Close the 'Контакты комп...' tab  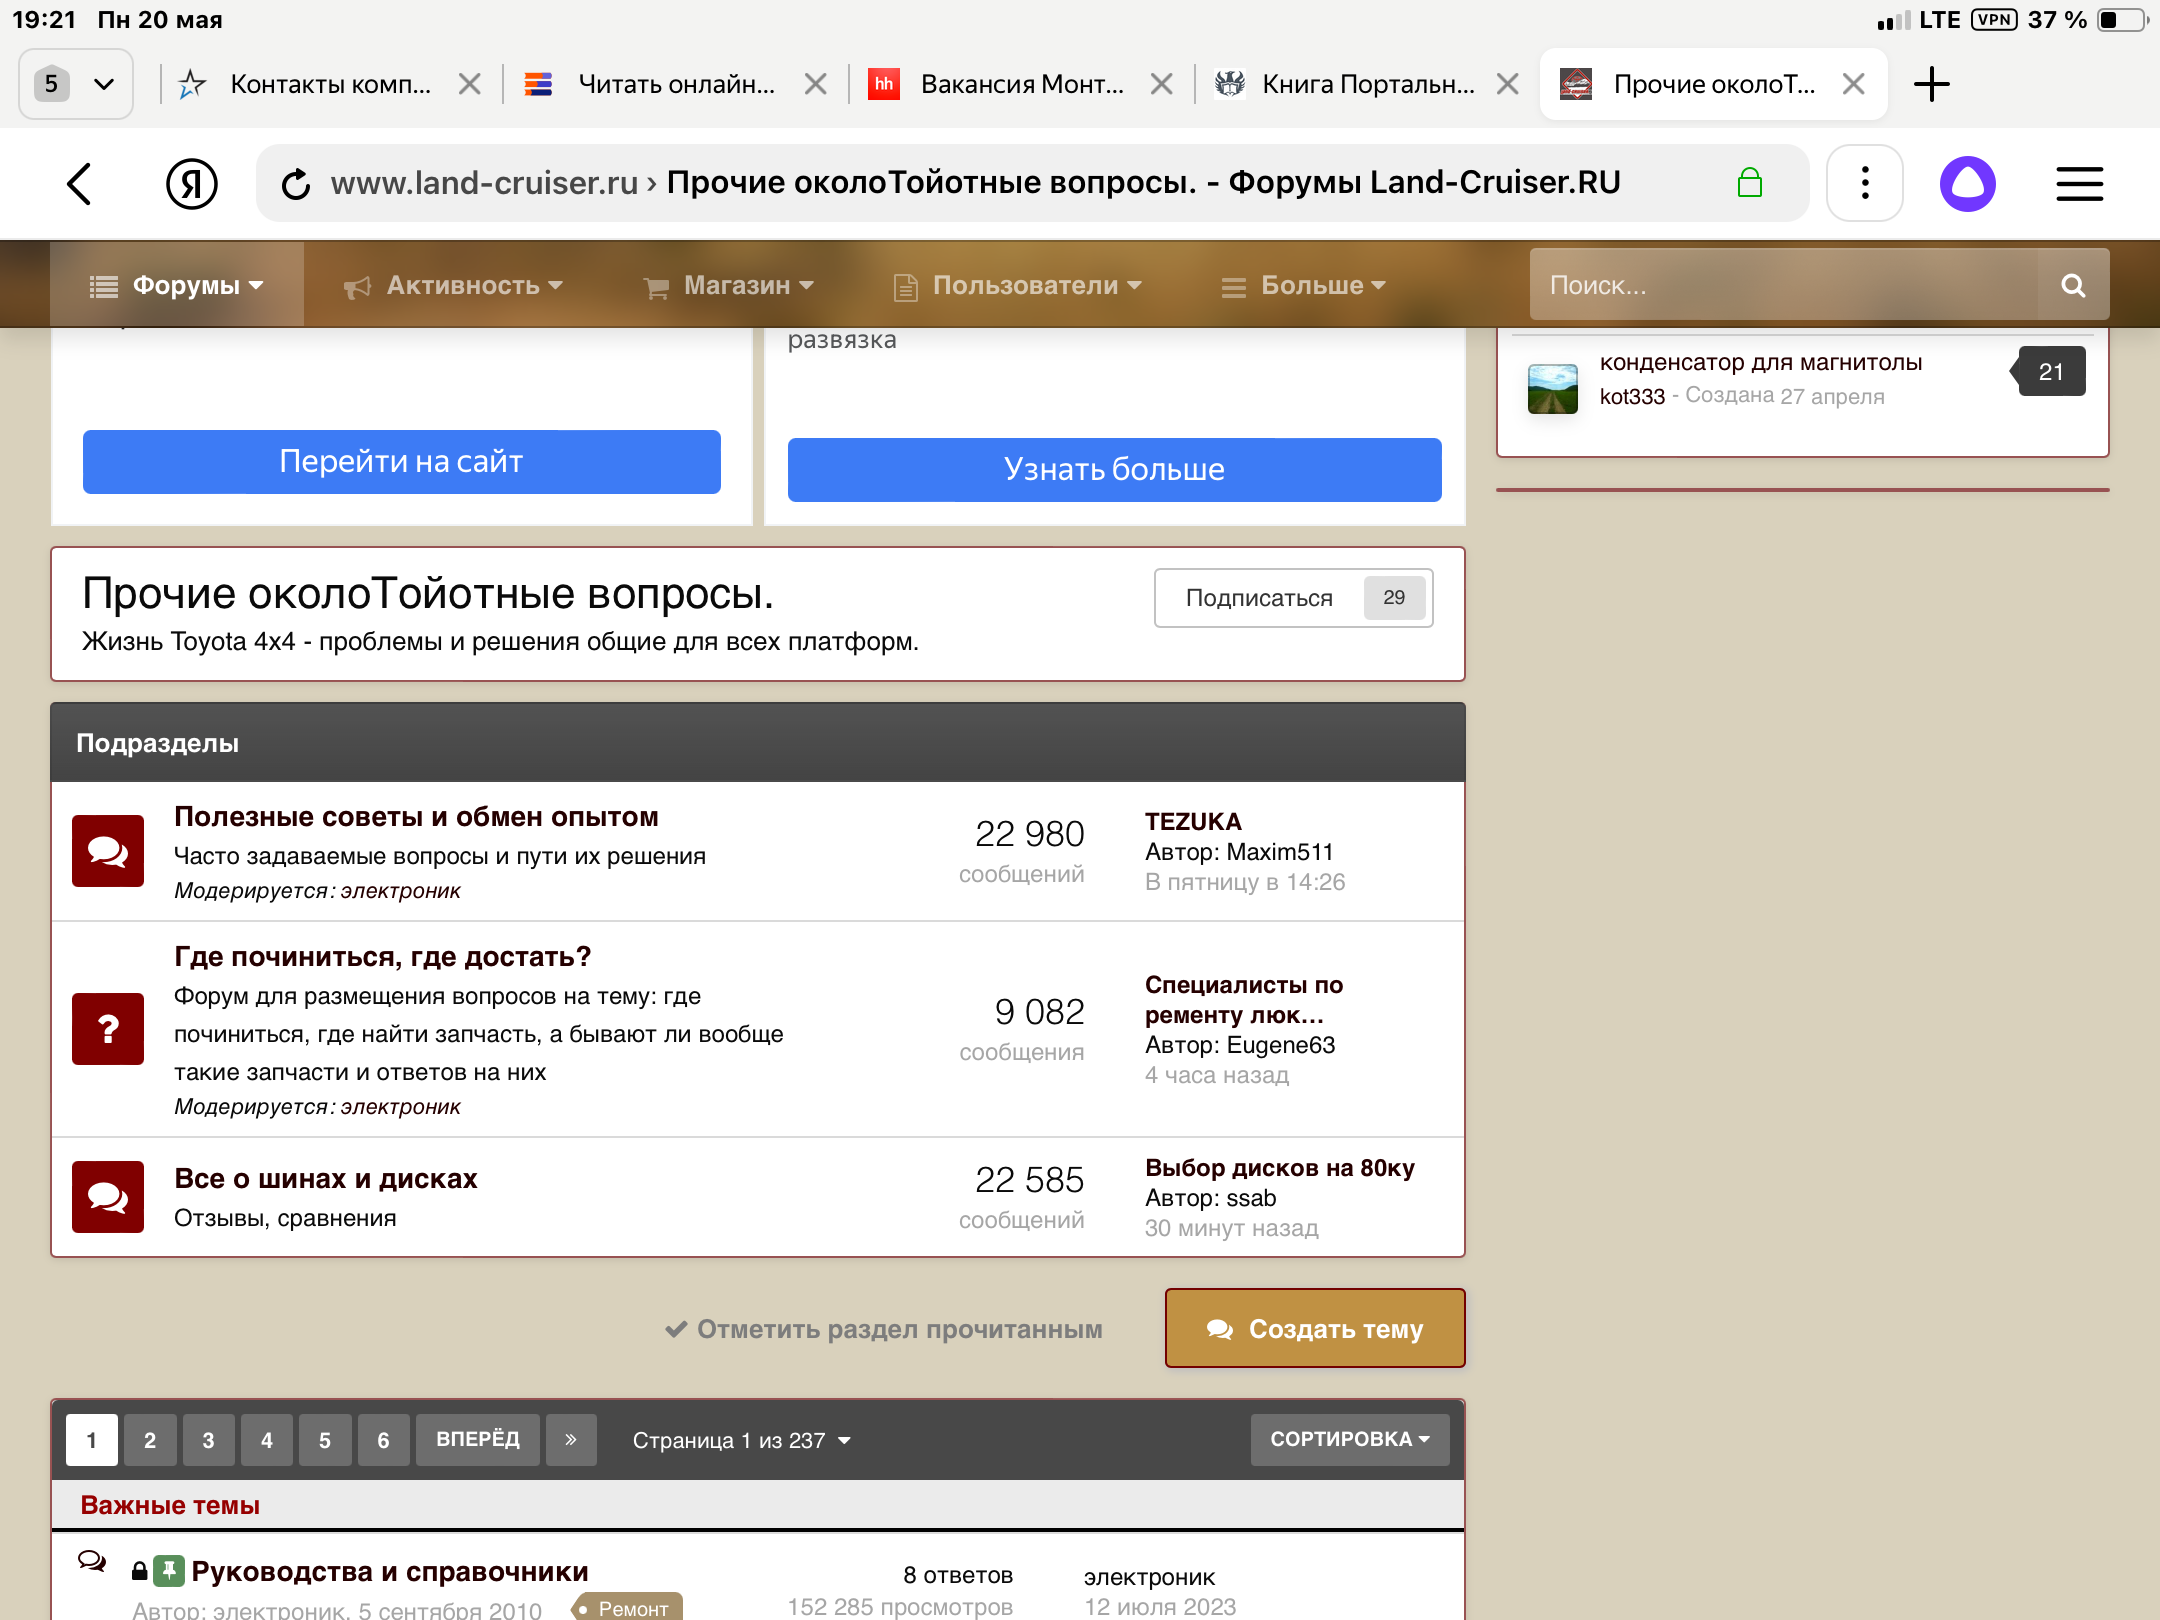point(469,84)
